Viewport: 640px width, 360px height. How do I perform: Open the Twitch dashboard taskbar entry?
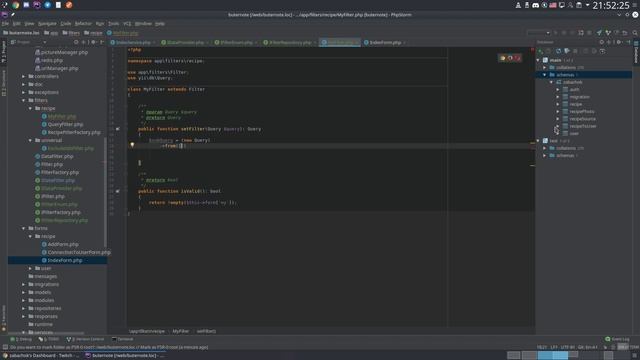41,356
